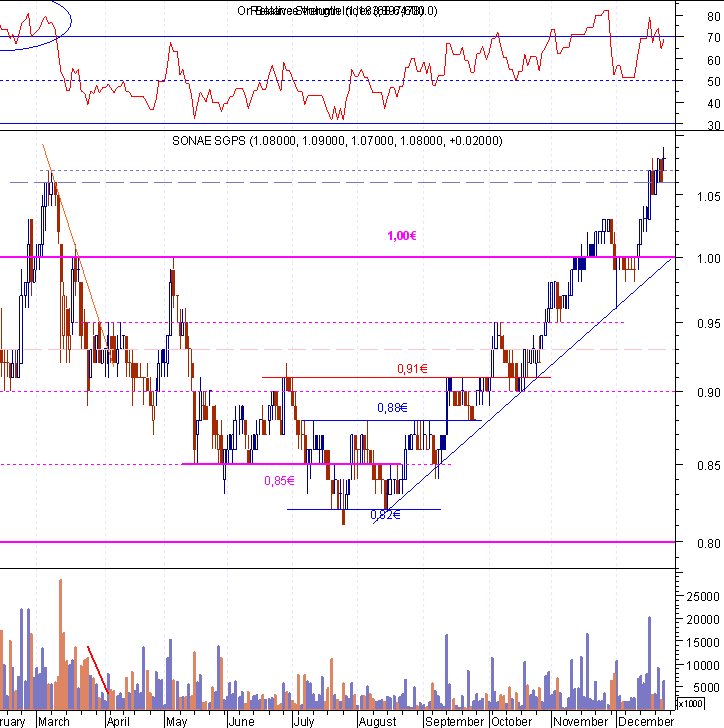Select the short red trendline on volume panel

point(98,670)
